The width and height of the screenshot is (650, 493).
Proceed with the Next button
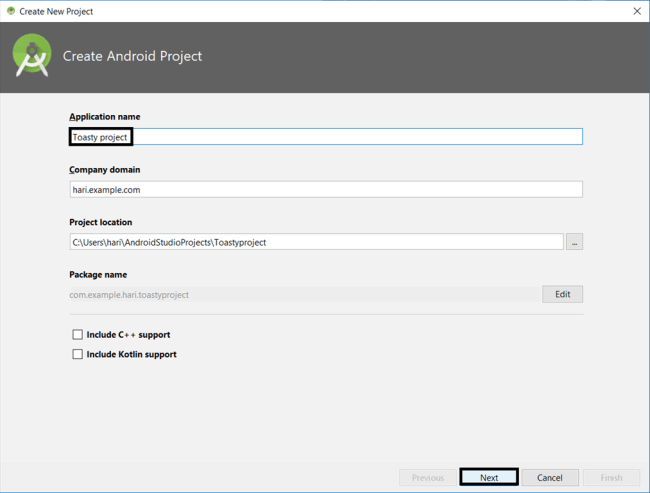click(488, 478)
